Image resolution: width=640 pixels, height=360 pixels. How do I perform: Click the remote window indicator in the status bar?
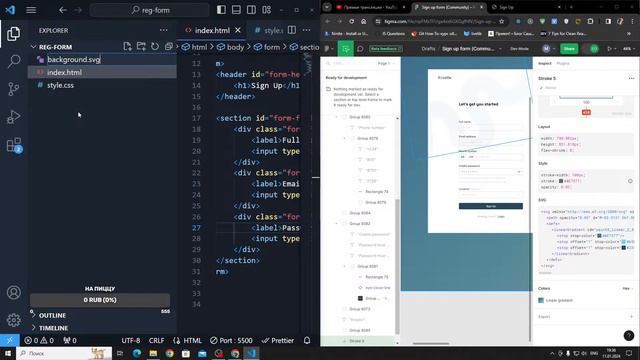pyautogui.click(x=9, y=340)
